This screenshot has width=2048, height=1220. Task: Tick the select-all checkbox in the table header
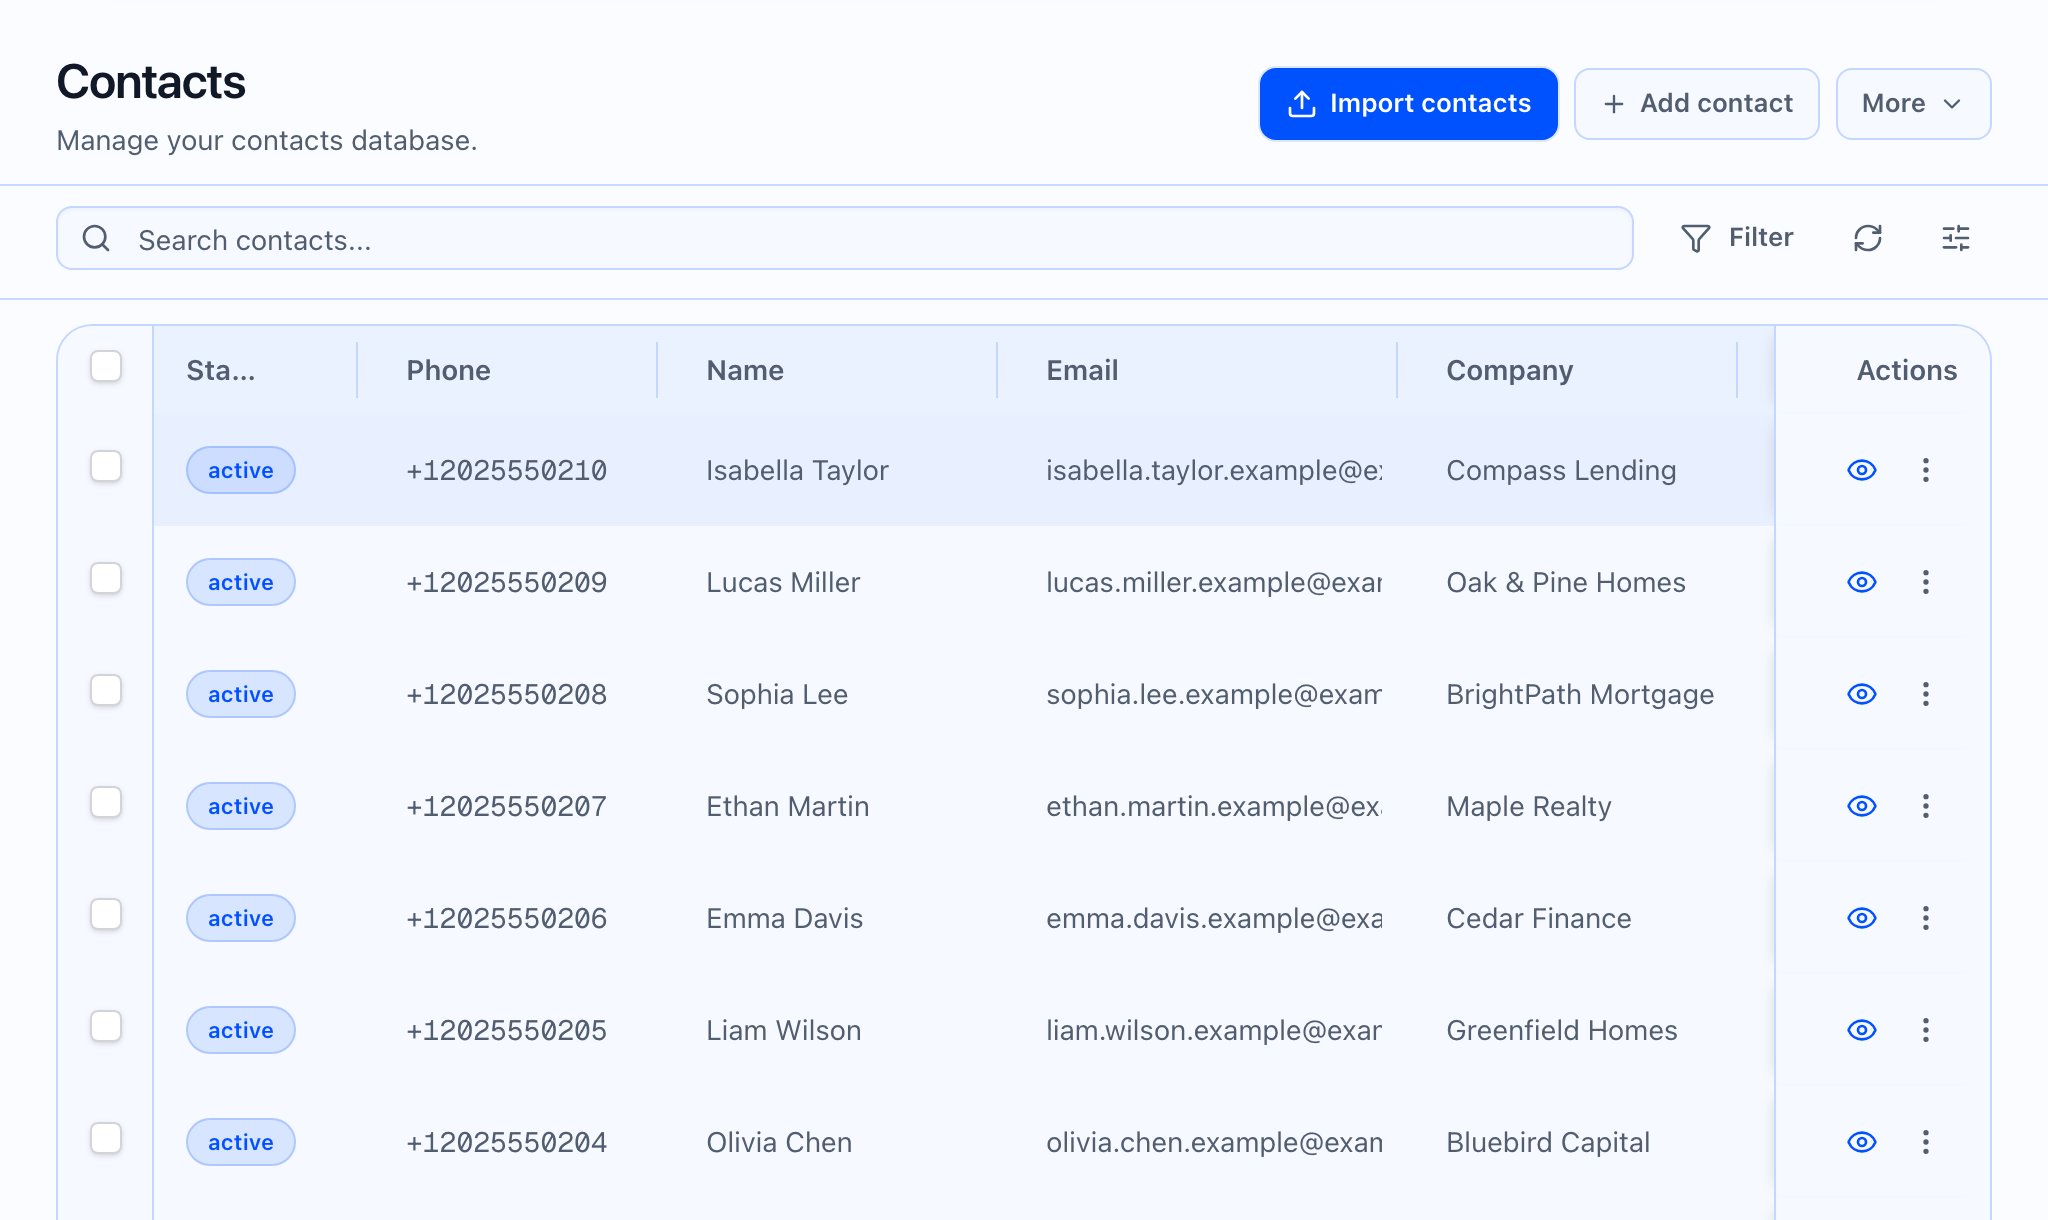point(106,366)
